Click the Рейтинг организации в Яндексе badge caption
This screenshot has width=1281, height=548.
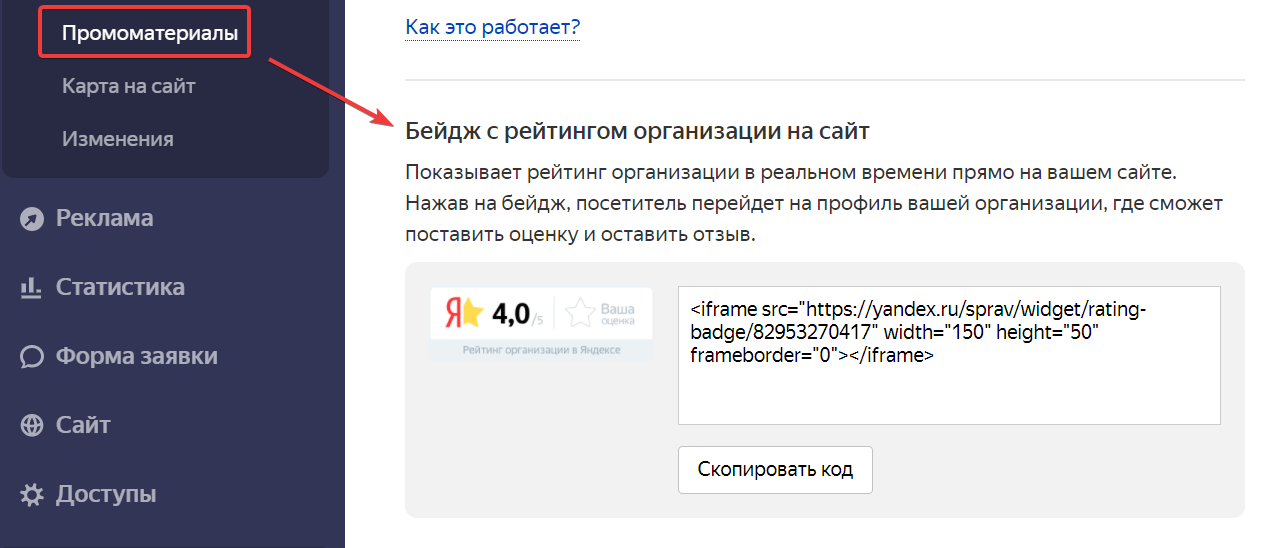pos(541,350)
